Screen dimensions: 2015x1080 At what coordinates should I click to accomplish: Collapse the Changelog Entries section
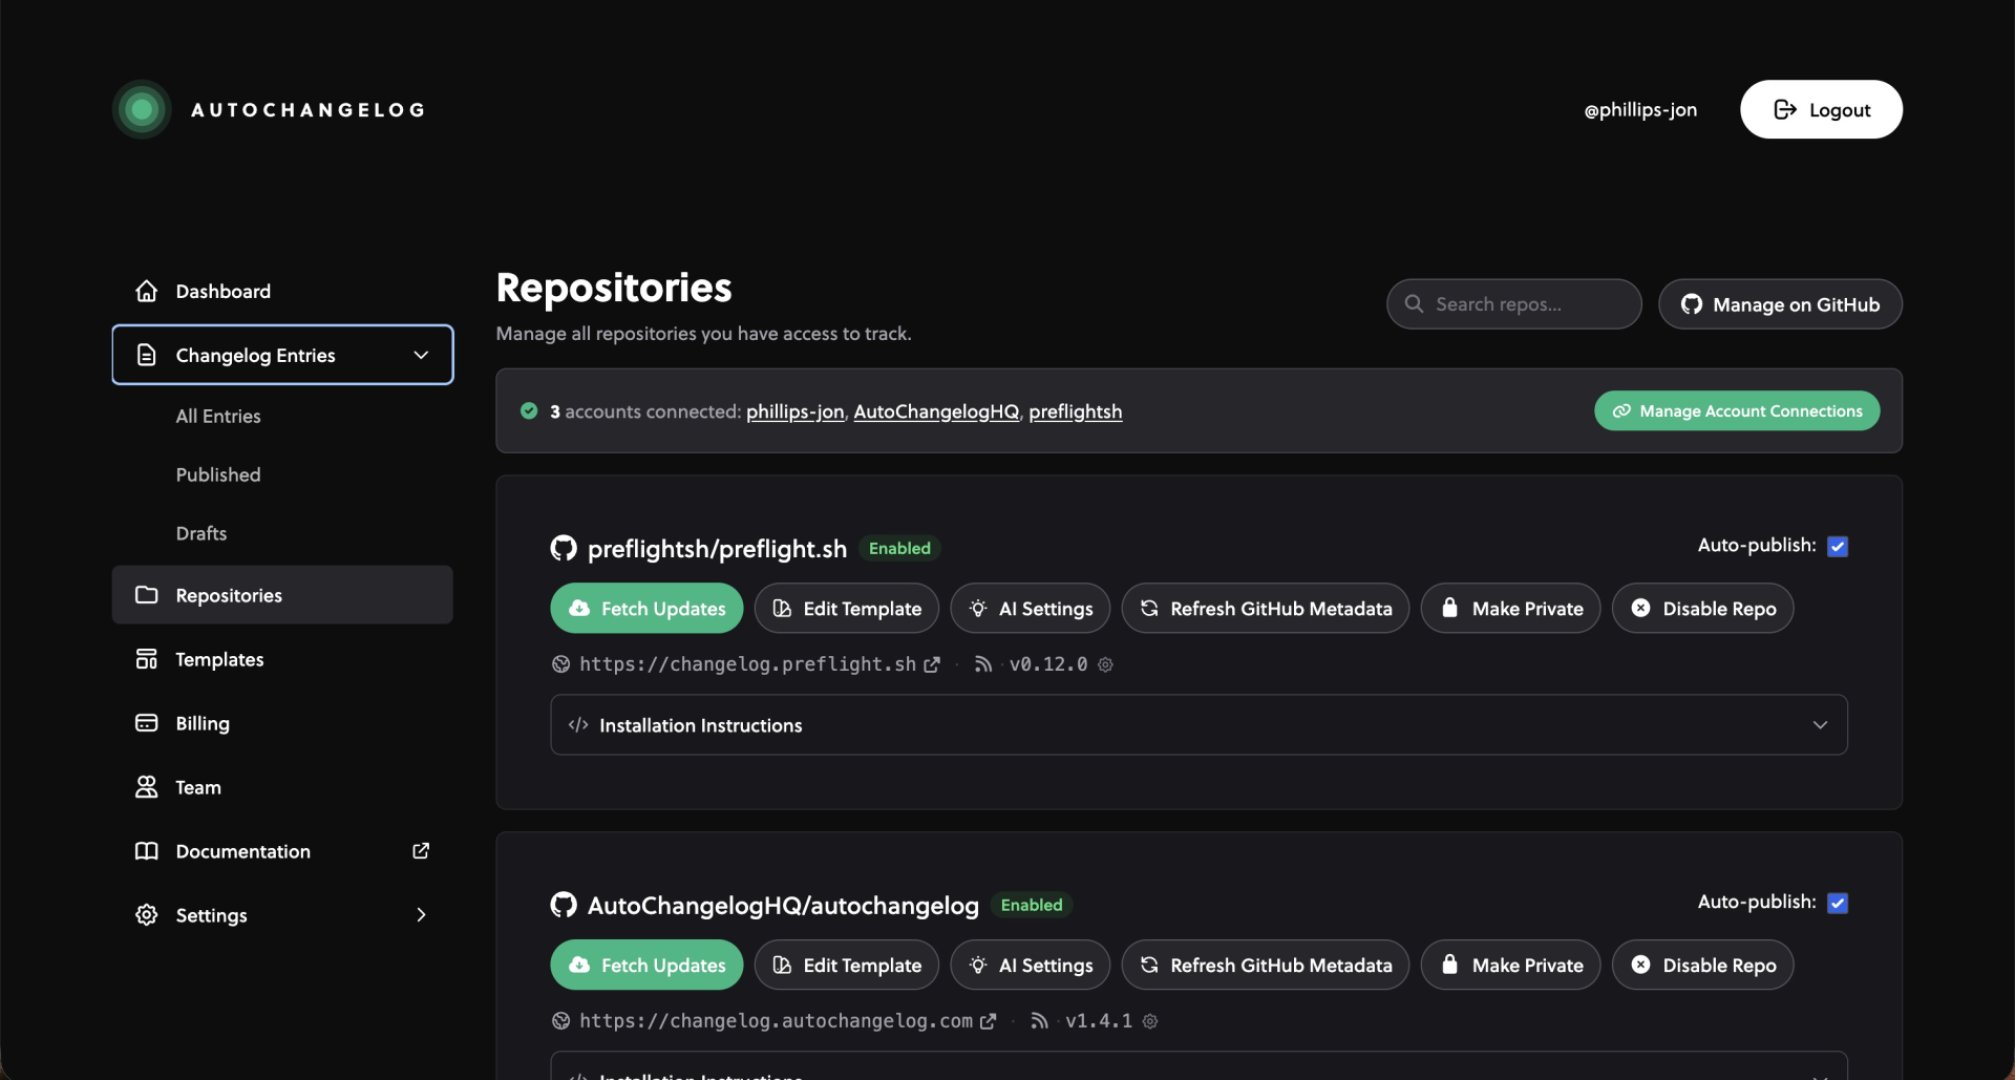coord(419,354)
